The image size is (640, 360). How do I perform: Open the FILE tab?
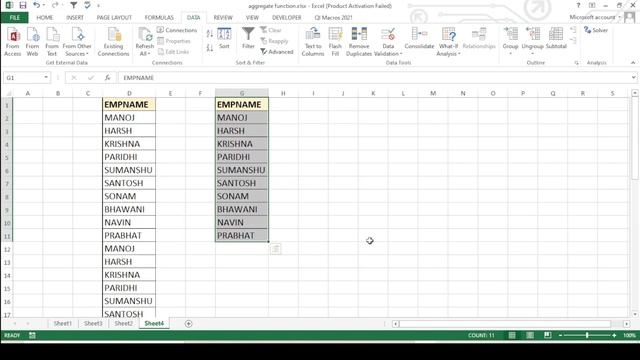(15, 18)
